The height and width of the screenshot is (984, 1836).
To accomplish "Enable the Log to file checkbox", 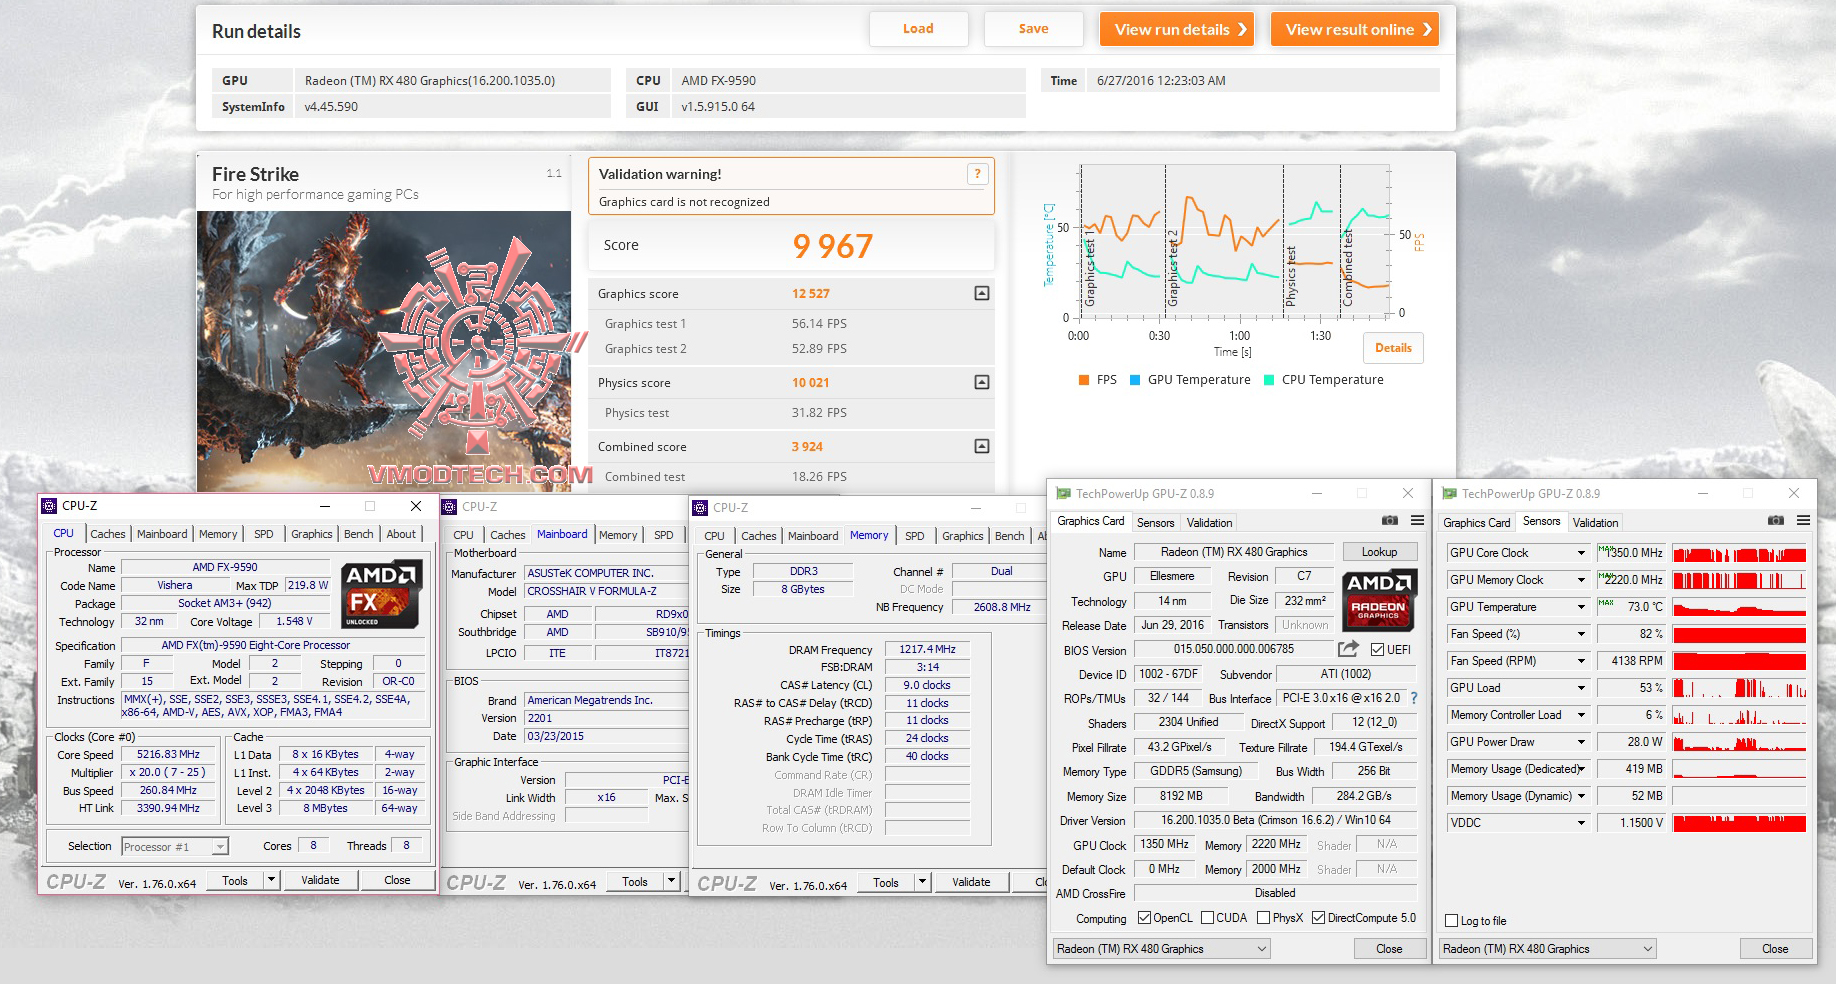I will pyautogui.click(x=1452, y=921).
